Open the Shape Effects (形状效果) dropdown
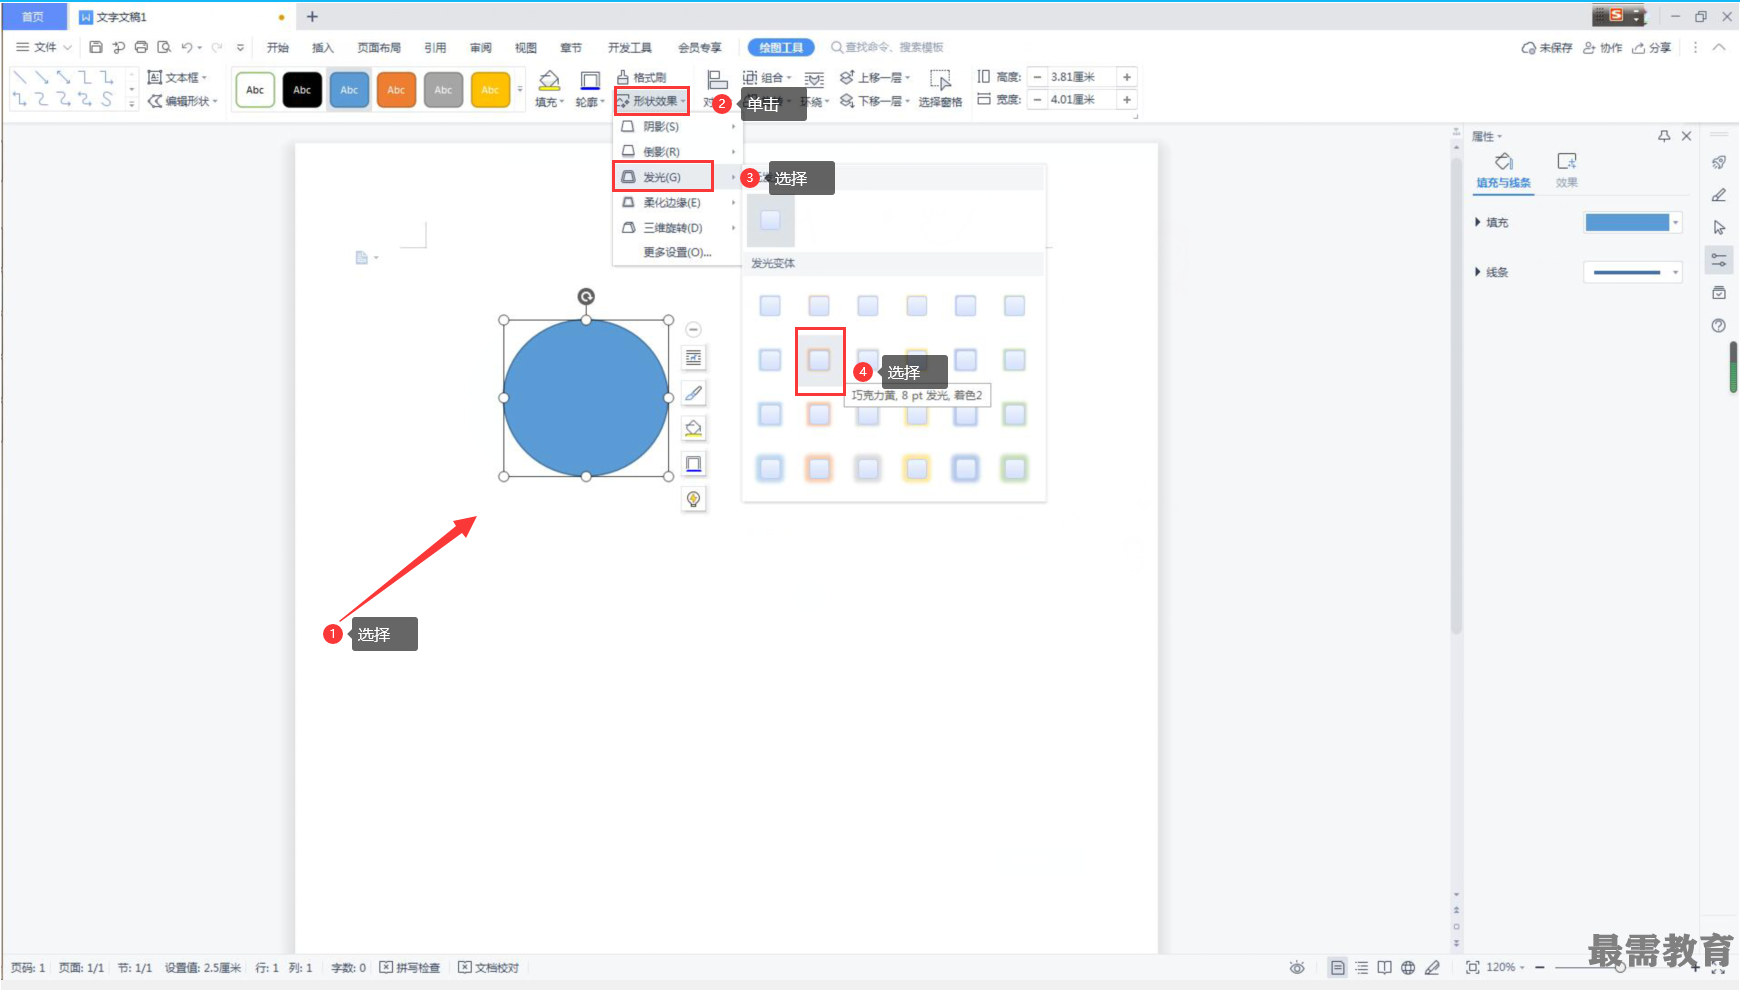Image resolution: width=1740 pixels, height=990 pixels. (x=651, y=101)
